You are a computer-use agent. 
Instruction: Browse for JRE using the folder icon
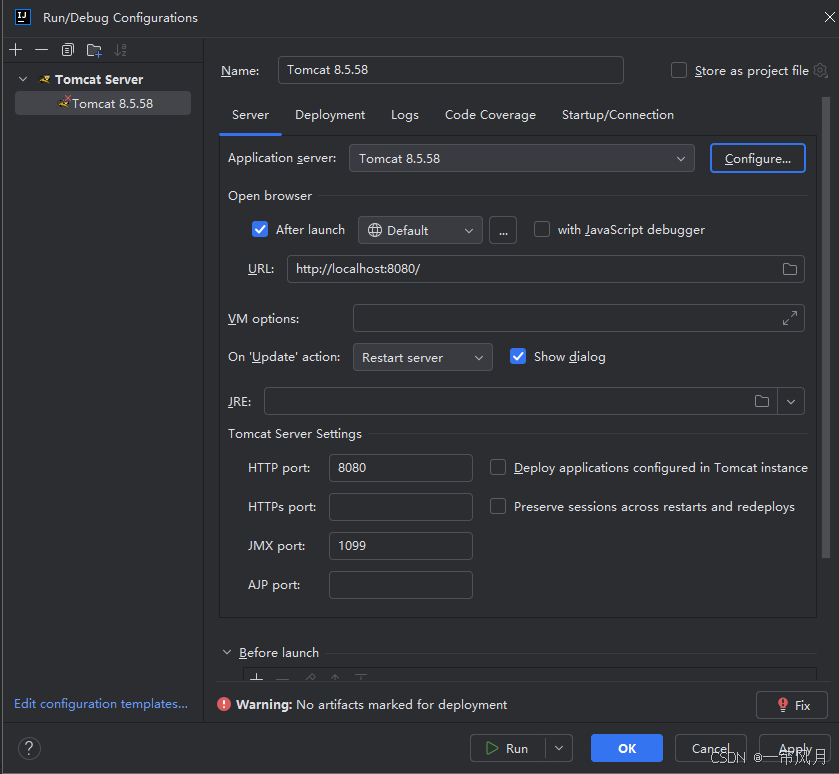click(761, 401)
